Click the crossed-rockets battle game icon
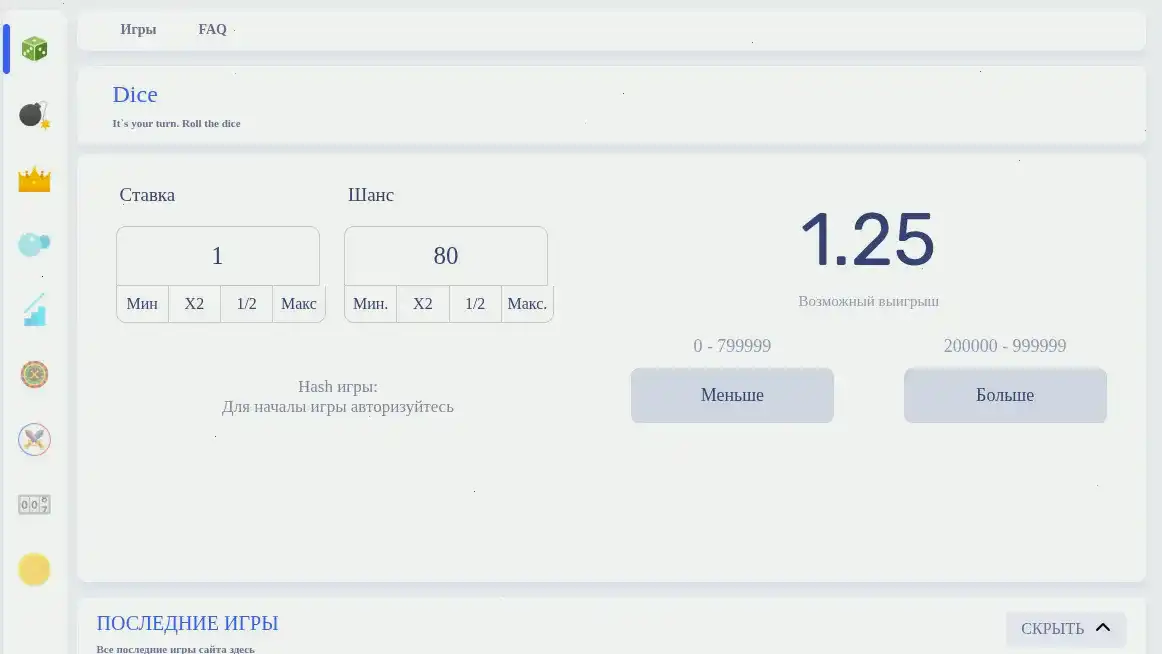 34,439
